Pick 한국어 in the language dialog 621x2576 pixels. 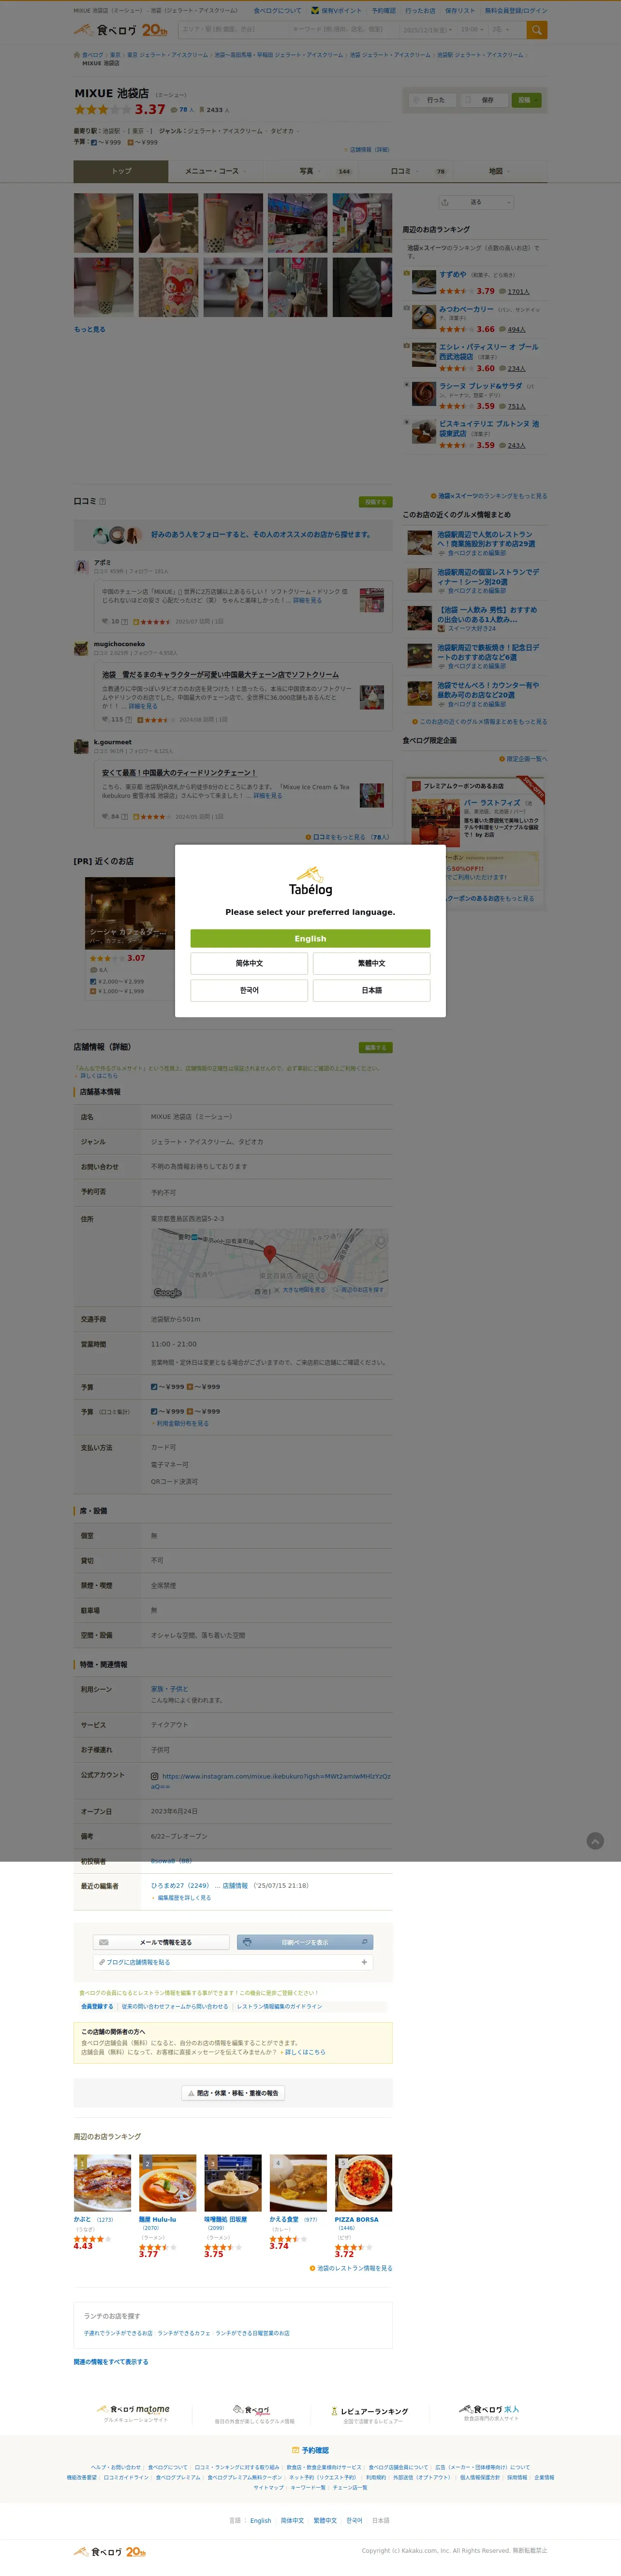tap(249, 990)
